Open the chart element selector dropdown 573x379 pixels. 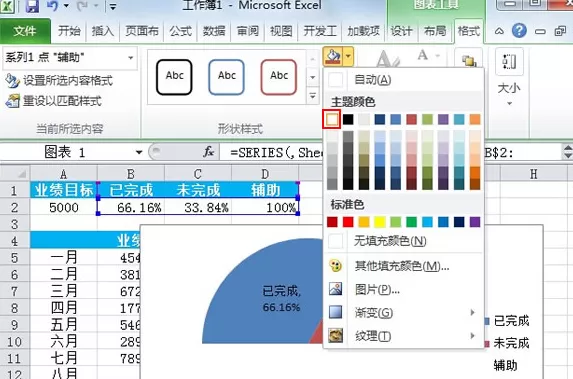[x=130, y=57]
